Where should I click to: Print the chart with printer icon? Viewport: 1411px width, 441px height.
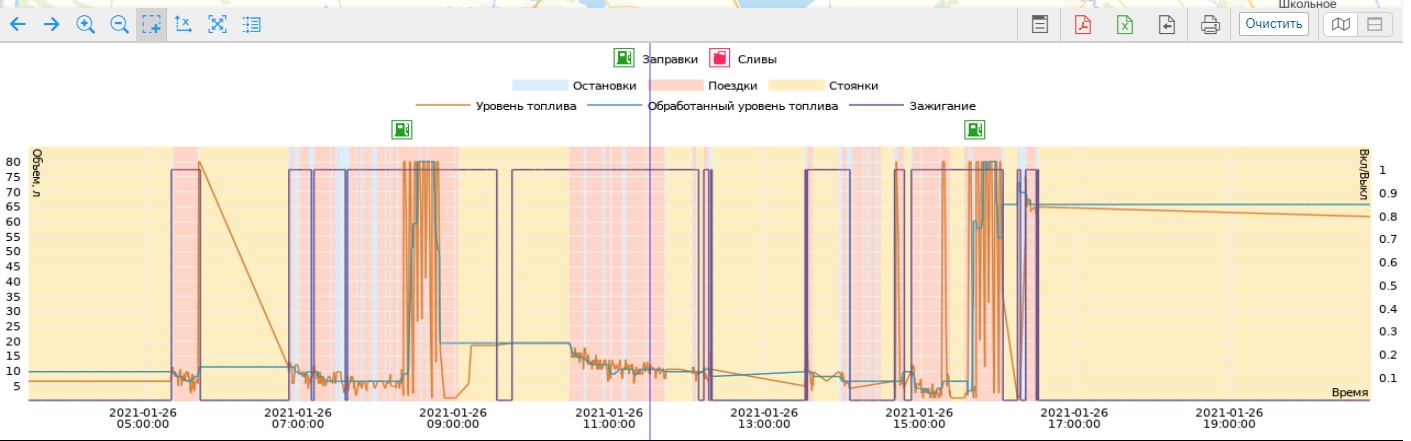pos(1210,25)
